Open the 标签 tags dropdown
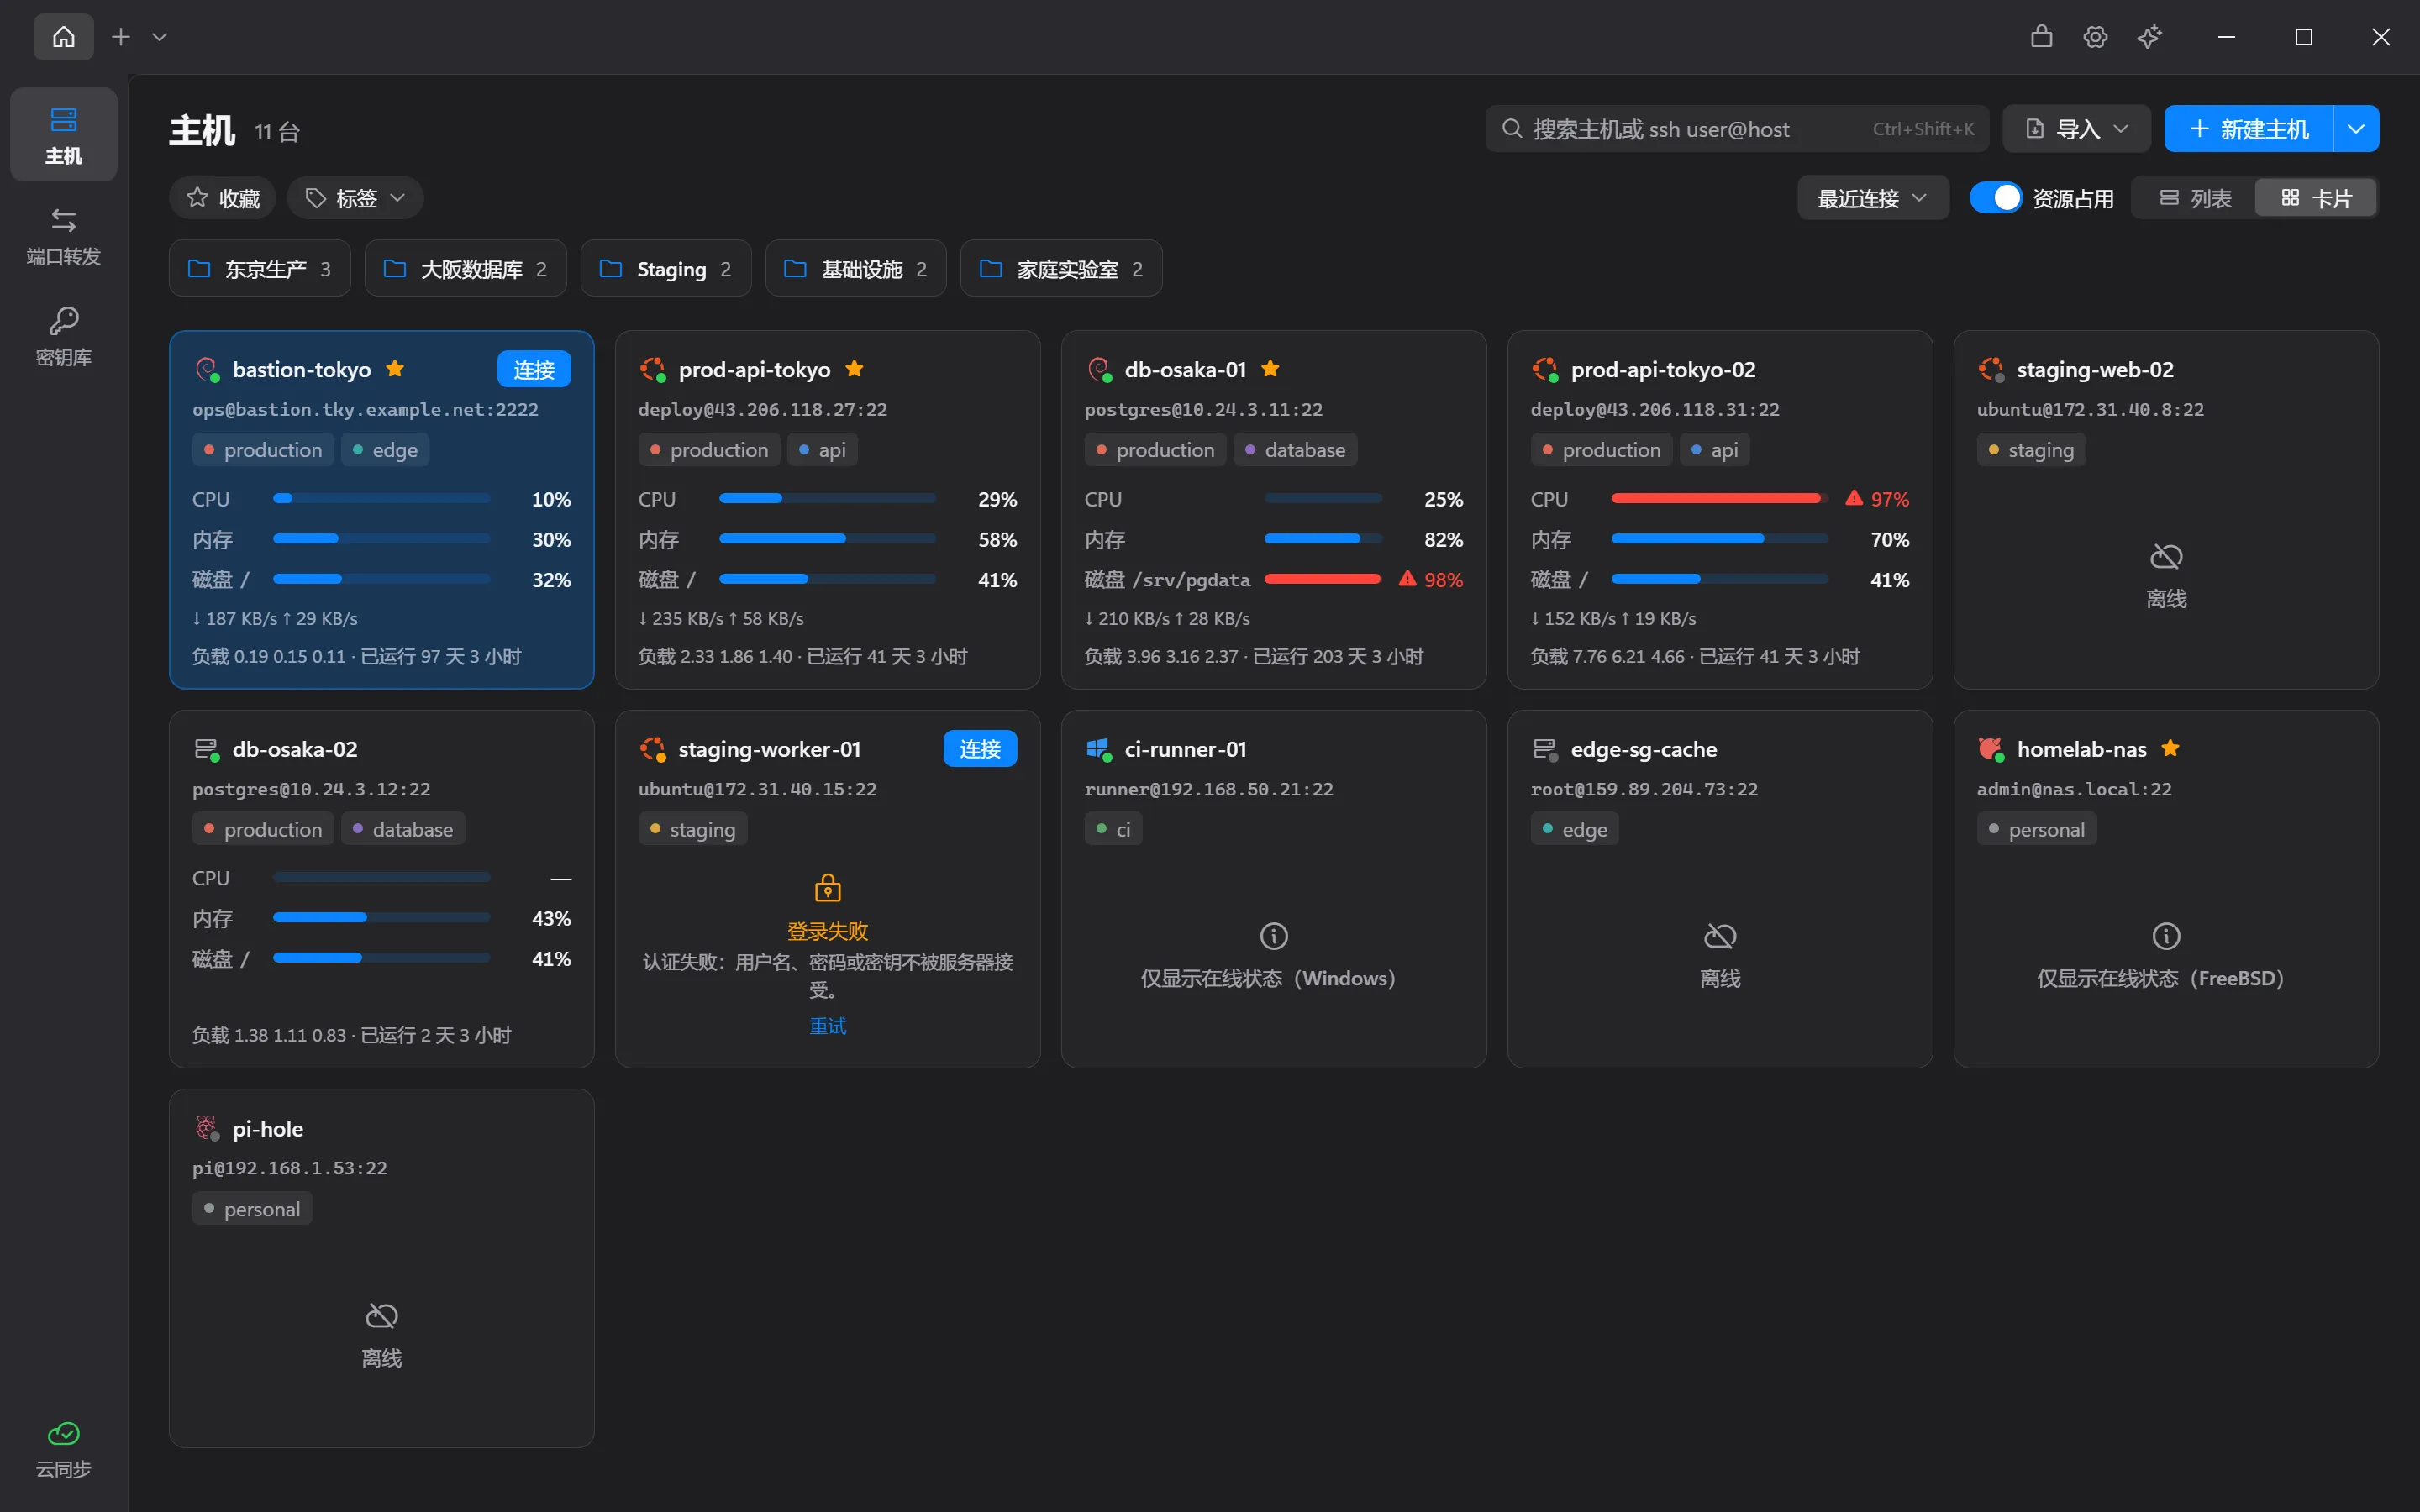Screen dimensions: 2420x1512 [x=355, y=198]
